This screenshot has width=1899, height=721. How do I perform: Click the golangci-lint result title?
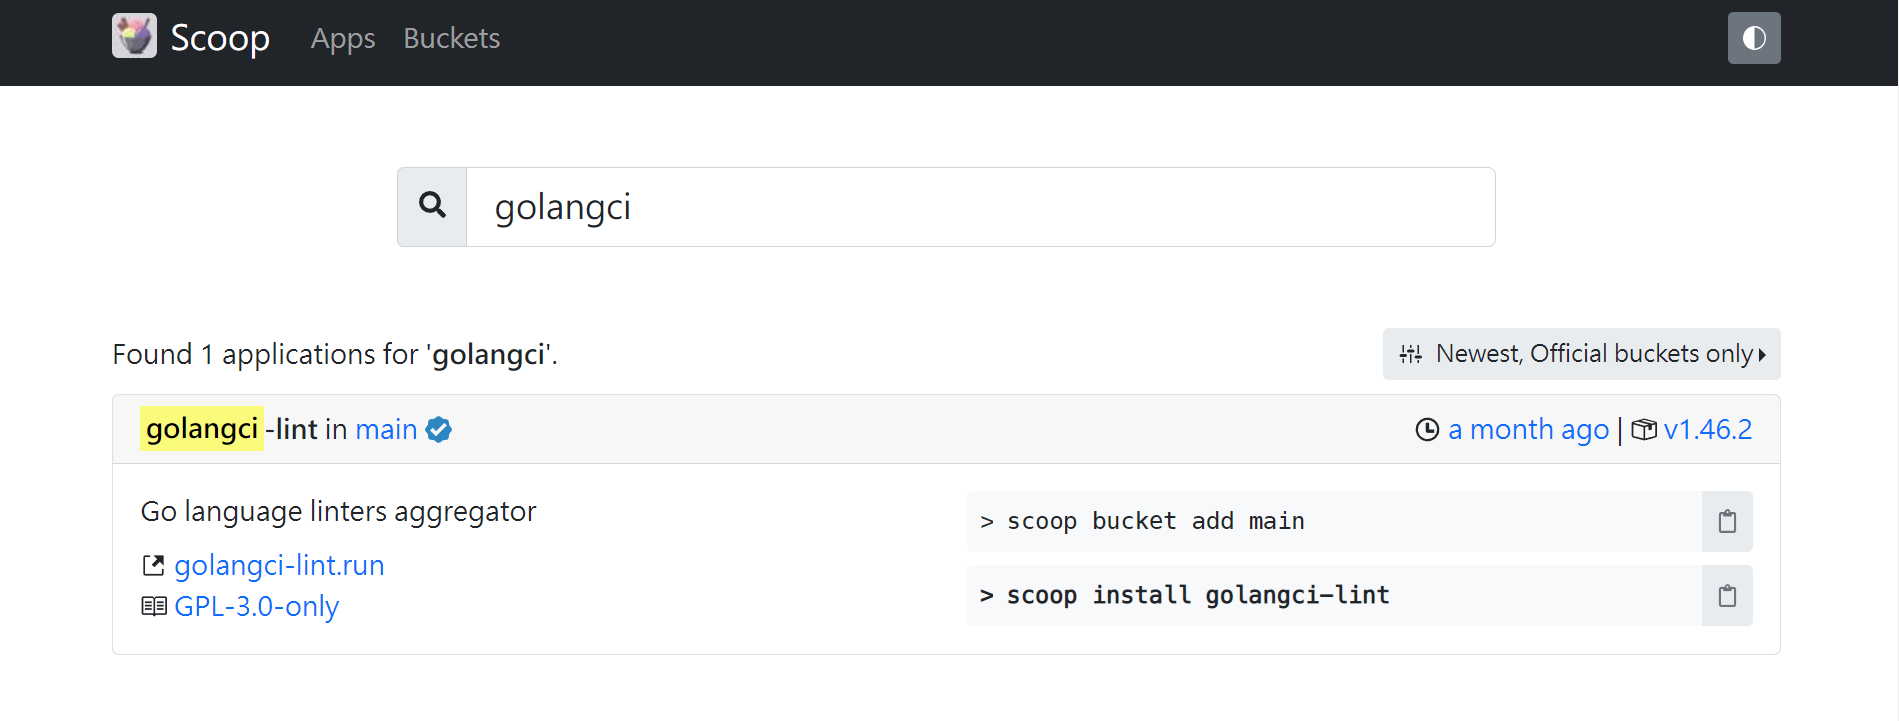click(230, 429)
